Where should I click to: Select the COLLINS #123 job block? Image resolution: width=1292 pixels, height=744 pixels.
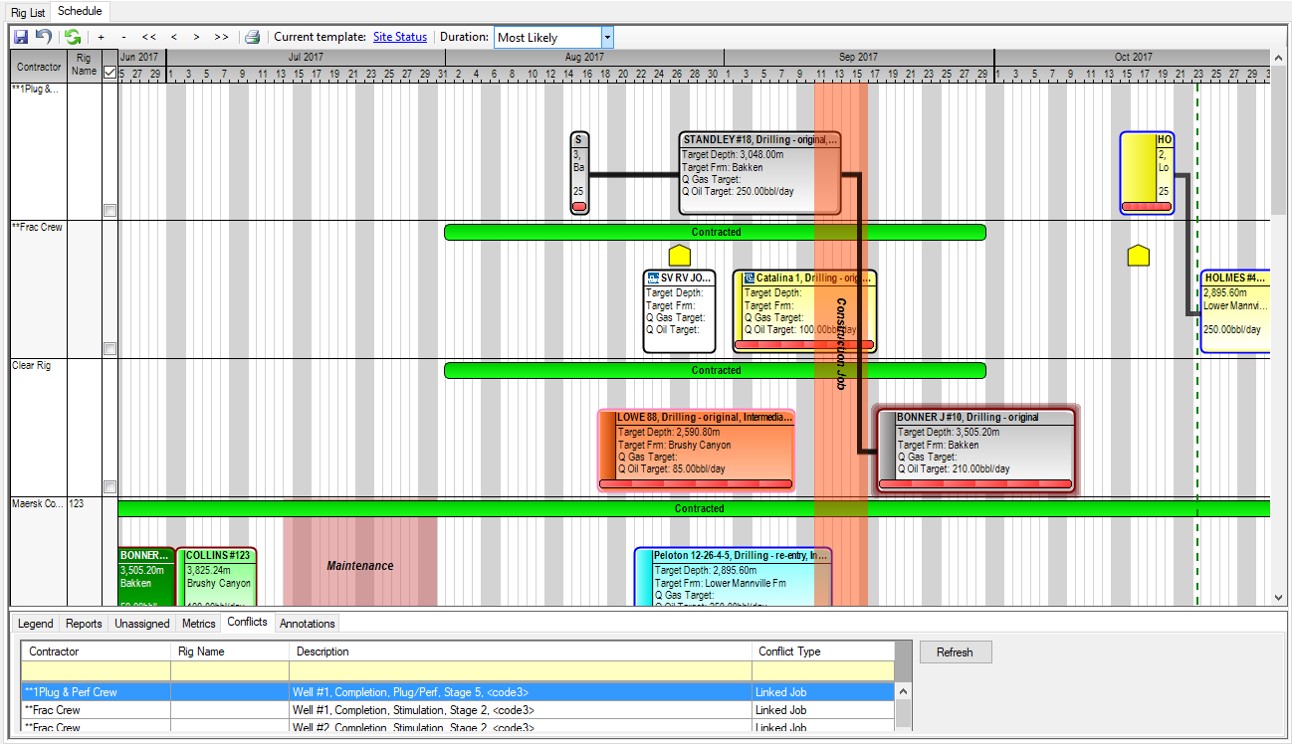click(x=217, y=577)
